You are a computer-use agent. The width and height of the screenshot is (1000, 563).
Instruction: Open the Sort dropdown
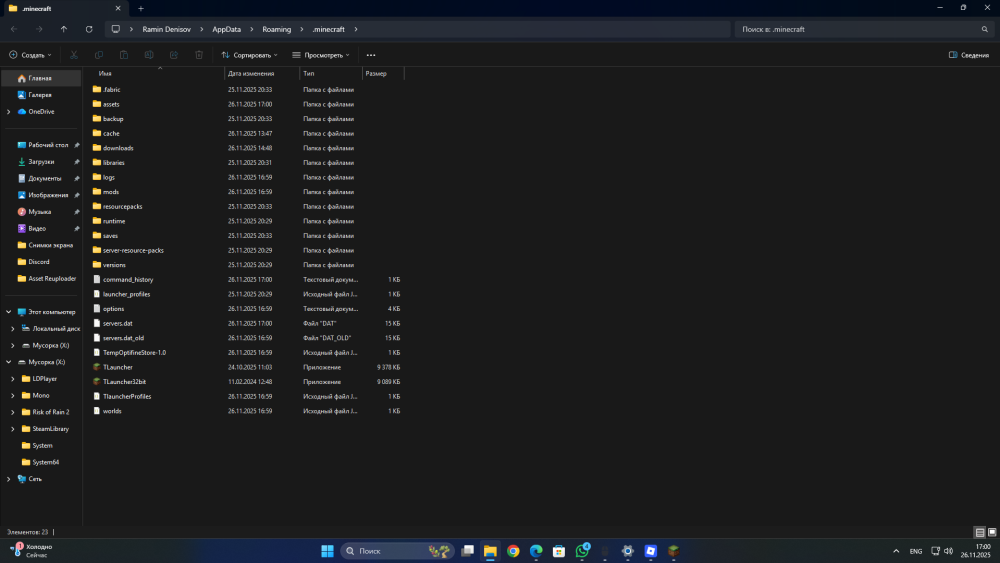249,55
